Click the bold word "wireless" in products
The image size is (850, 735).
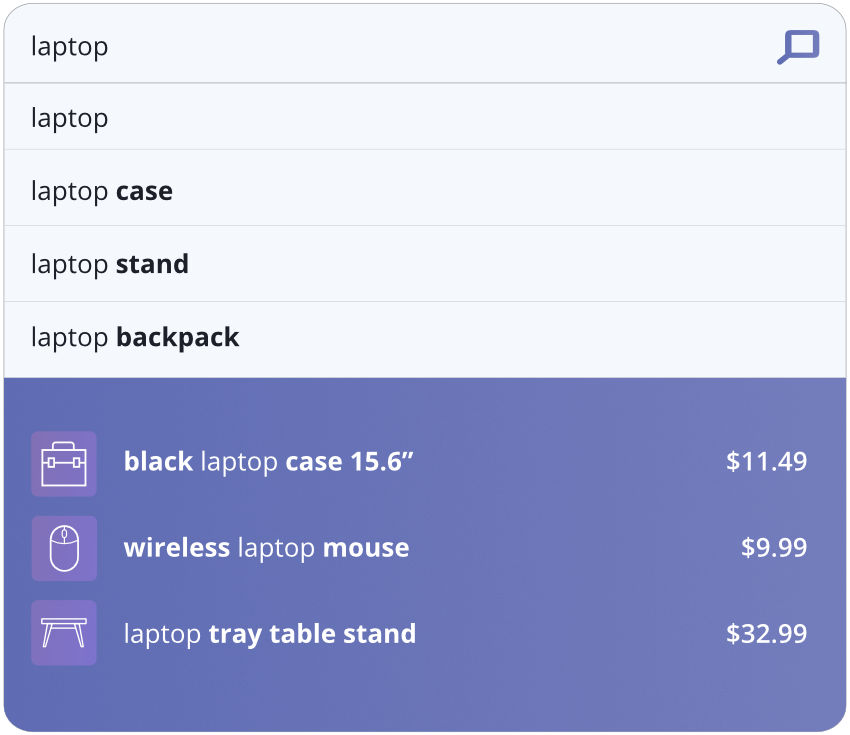(x=177, y=548)
